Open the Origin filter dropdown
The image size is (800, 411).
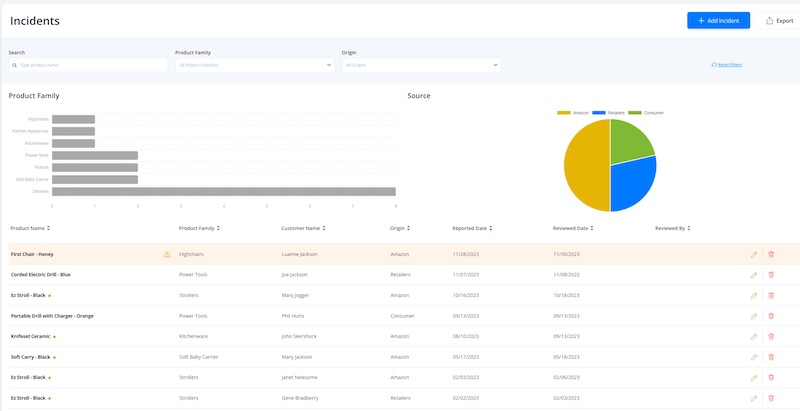pyautogui.click(x=420, y=65)
